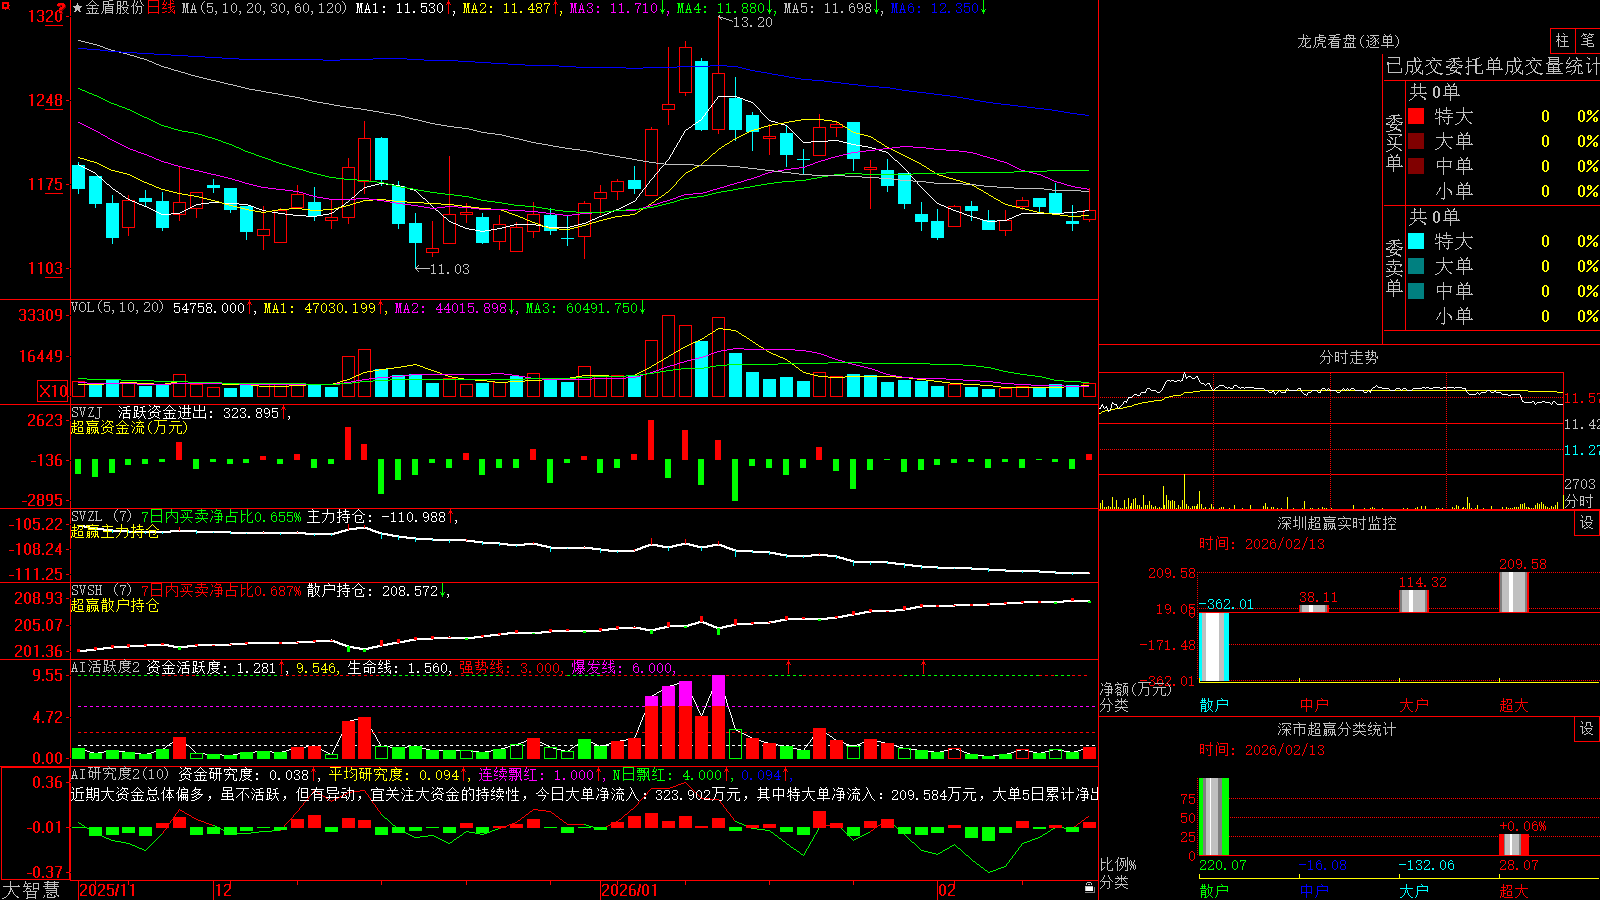
Task: Open the MA(5,10,20,30,60,120) parameter settings
Action: 264,8
